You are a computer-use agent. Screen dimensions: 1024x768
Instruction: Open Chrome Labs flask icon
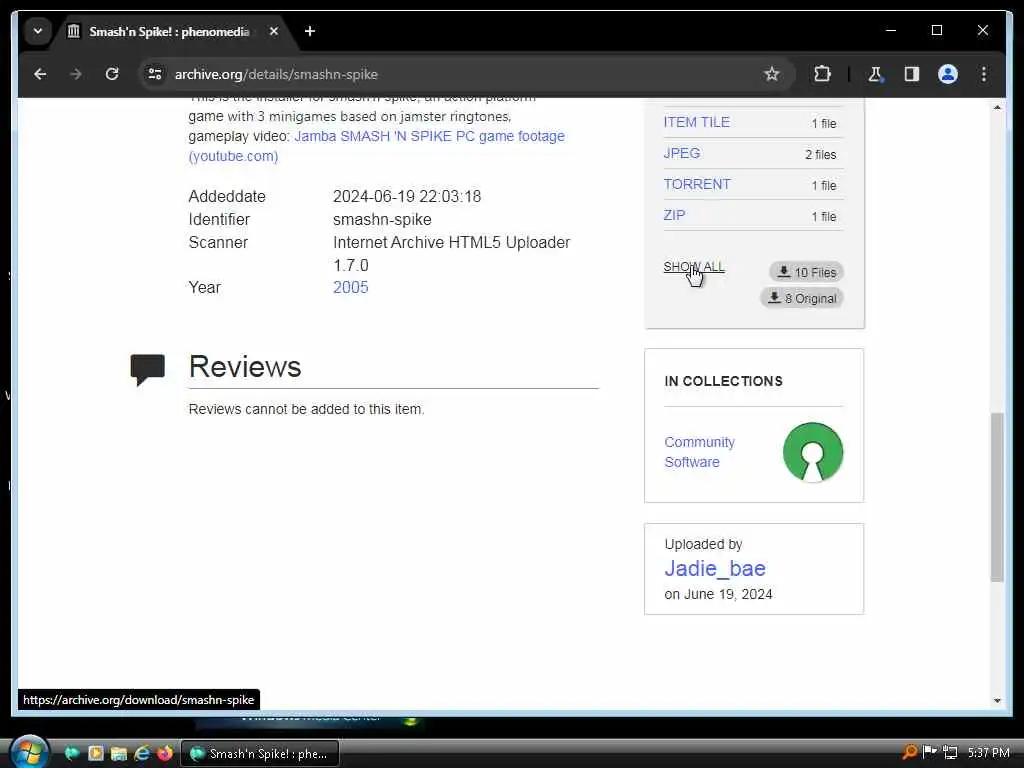(875, 74)
